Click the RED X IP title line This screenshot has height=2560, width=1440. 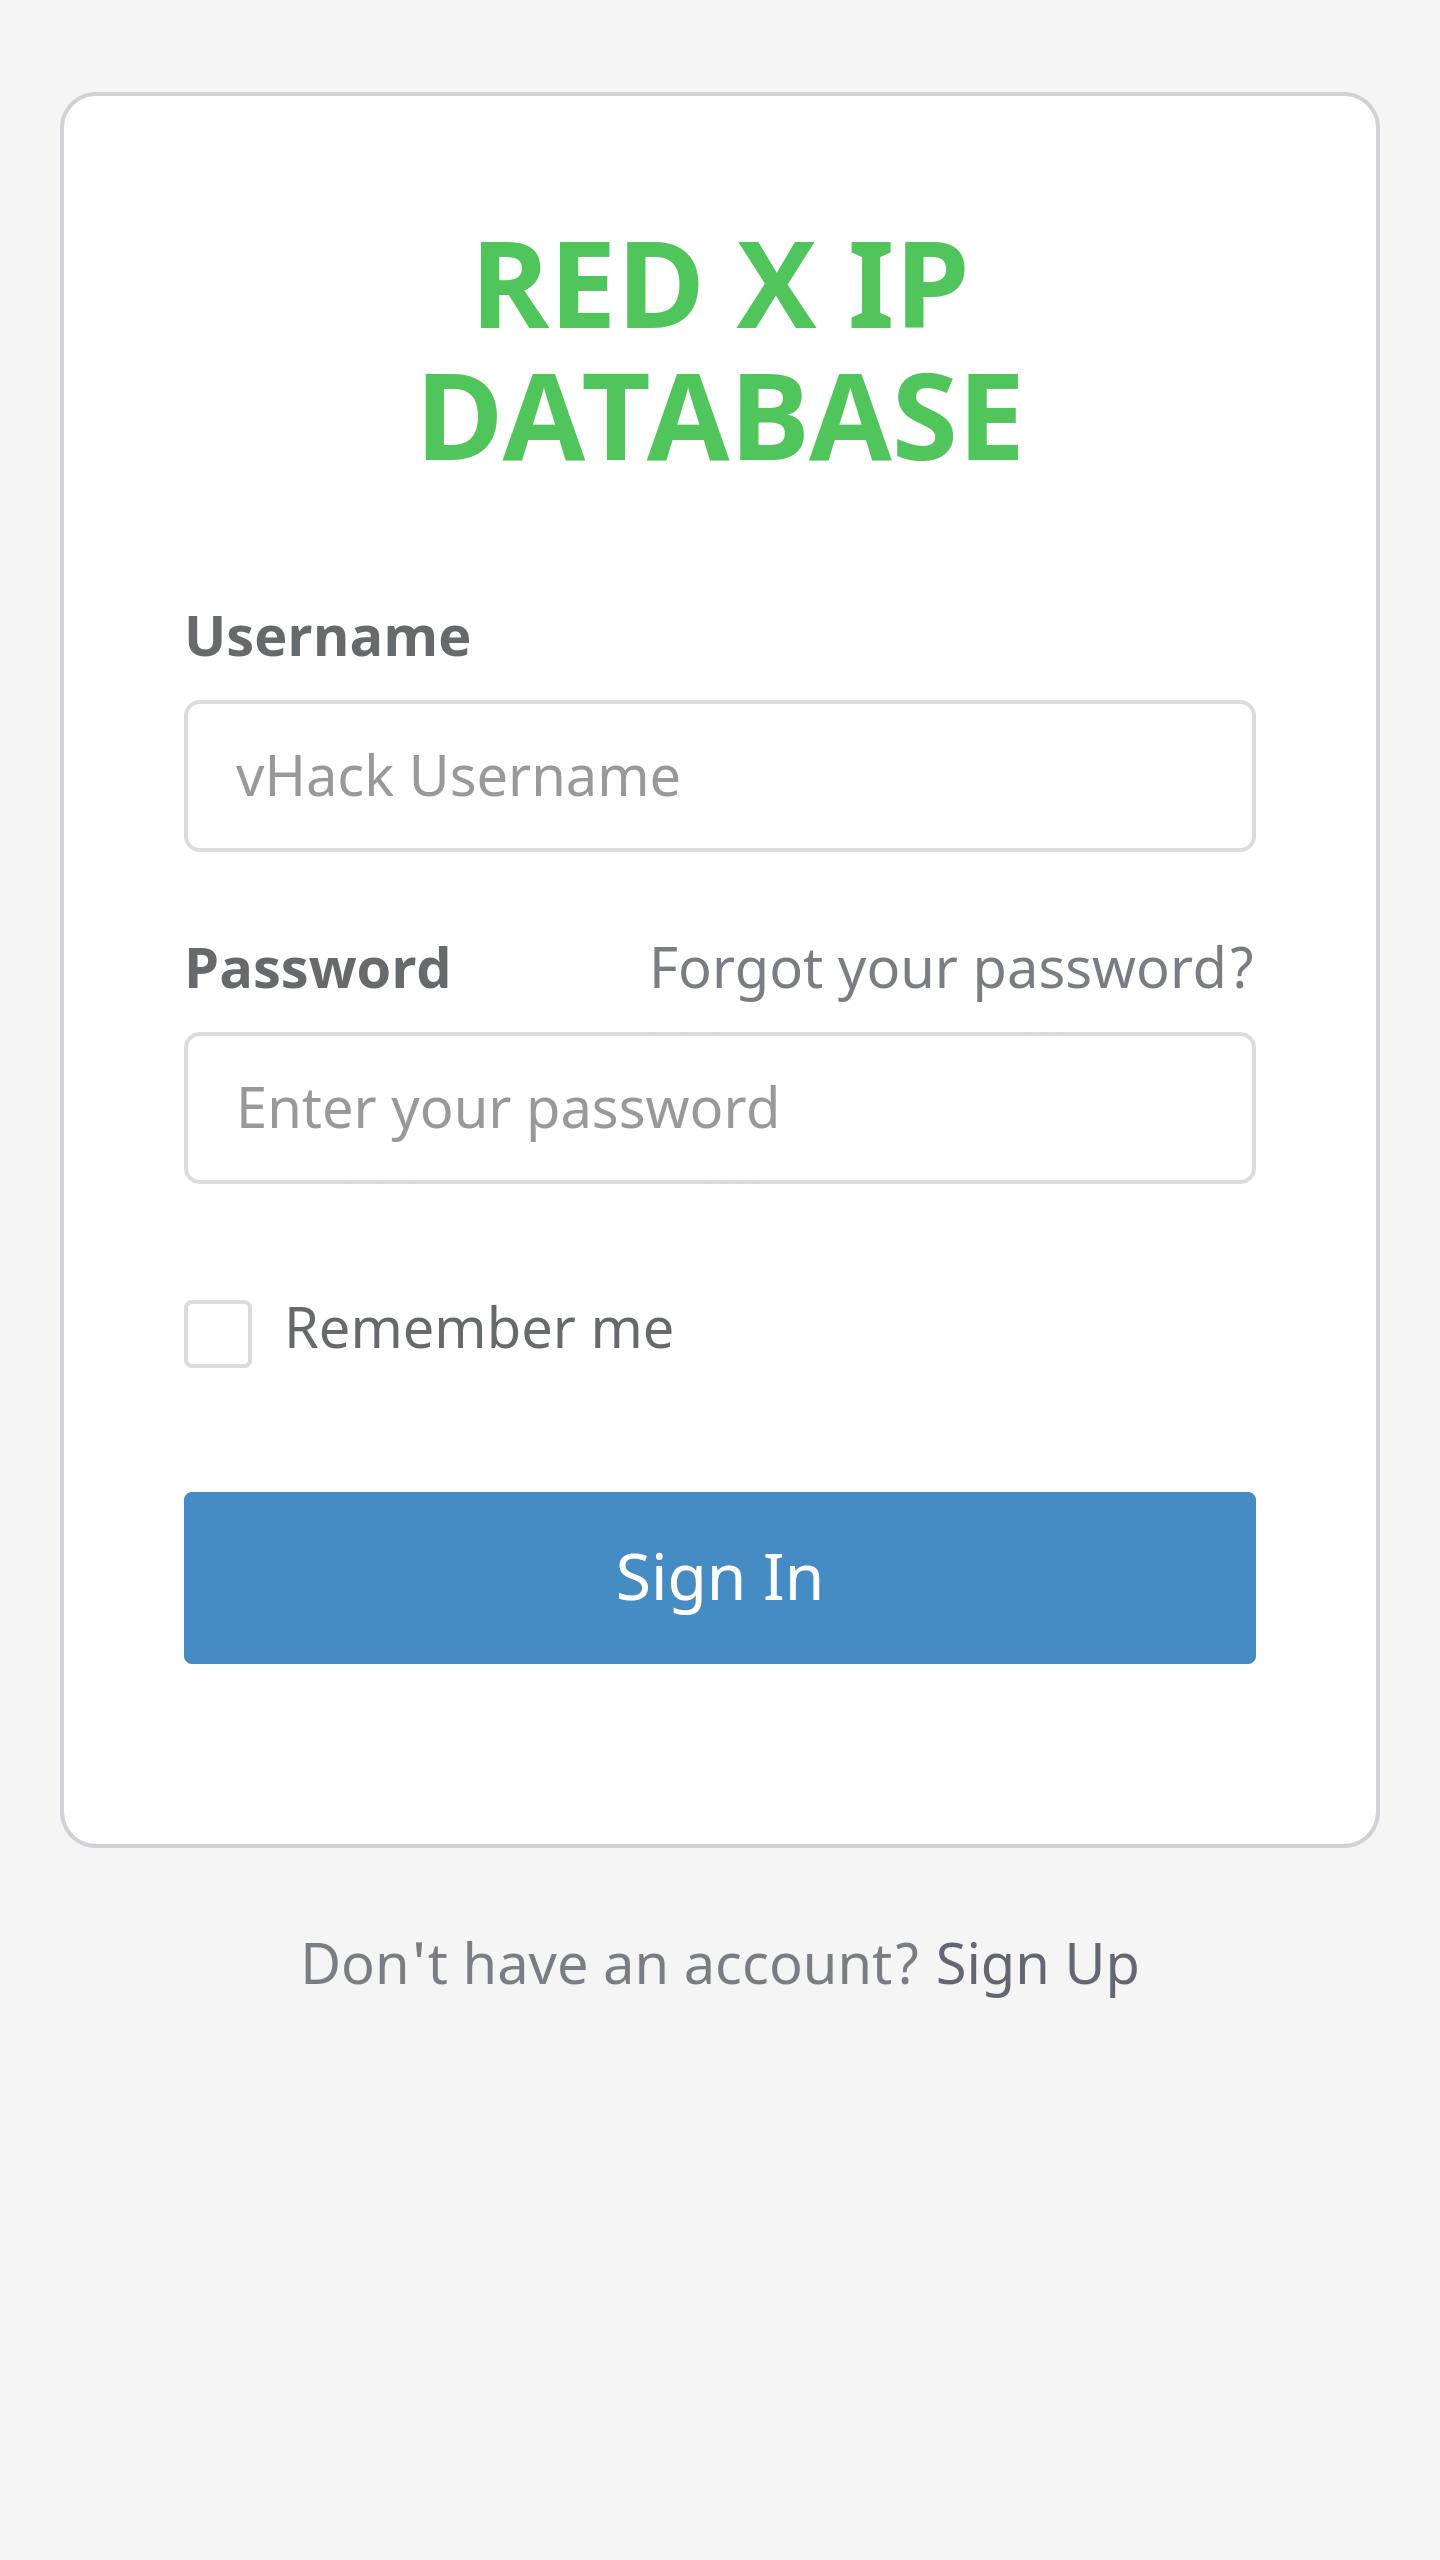tap(720, 286)
